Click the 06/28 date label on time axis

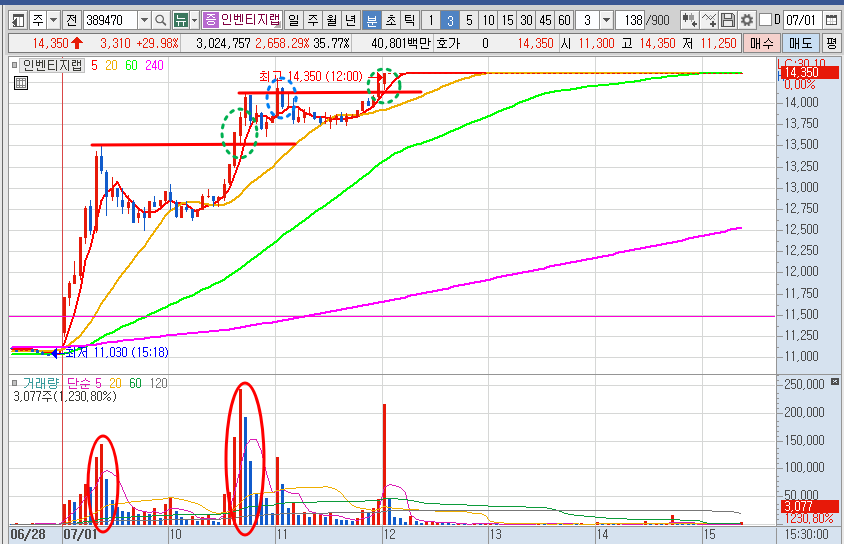(x=27, y=535)
